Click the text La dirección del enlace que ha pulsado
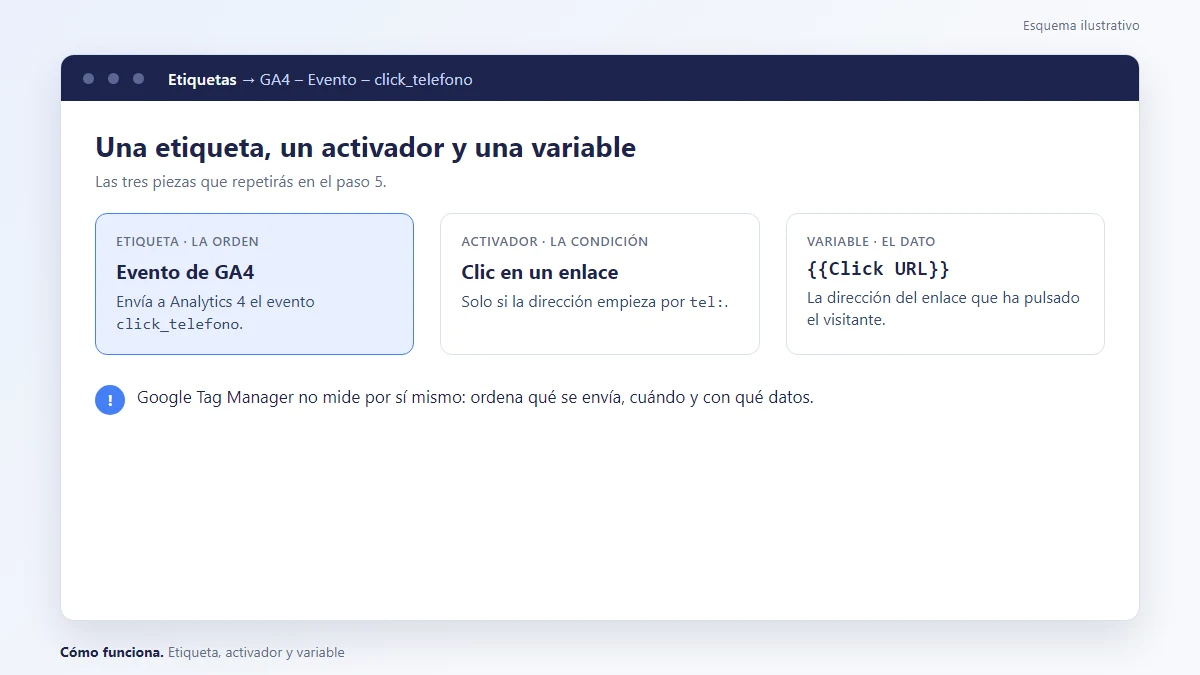Viewport: 1200px width, 675px height. click(943, 297)
